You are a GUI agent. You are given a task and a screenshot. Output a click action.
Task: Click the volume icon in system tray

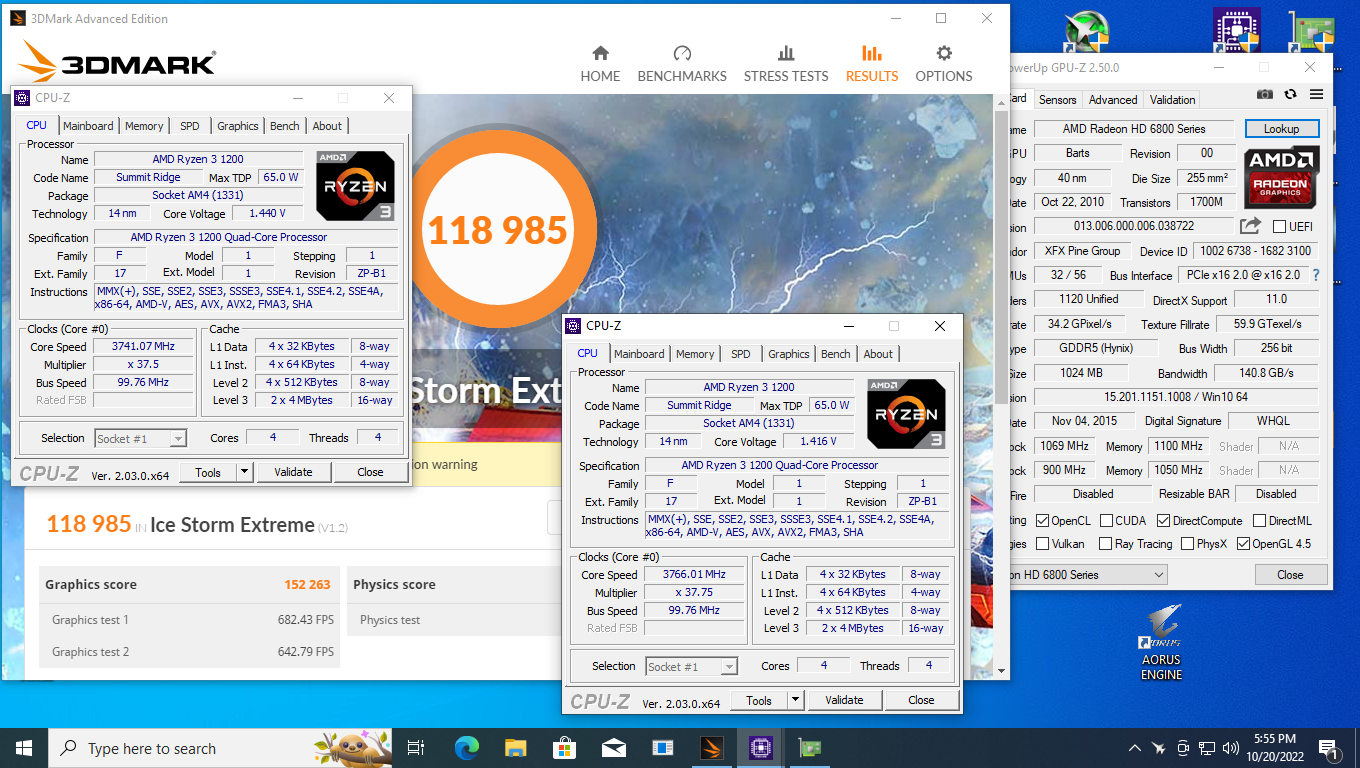coord(1232,748)
